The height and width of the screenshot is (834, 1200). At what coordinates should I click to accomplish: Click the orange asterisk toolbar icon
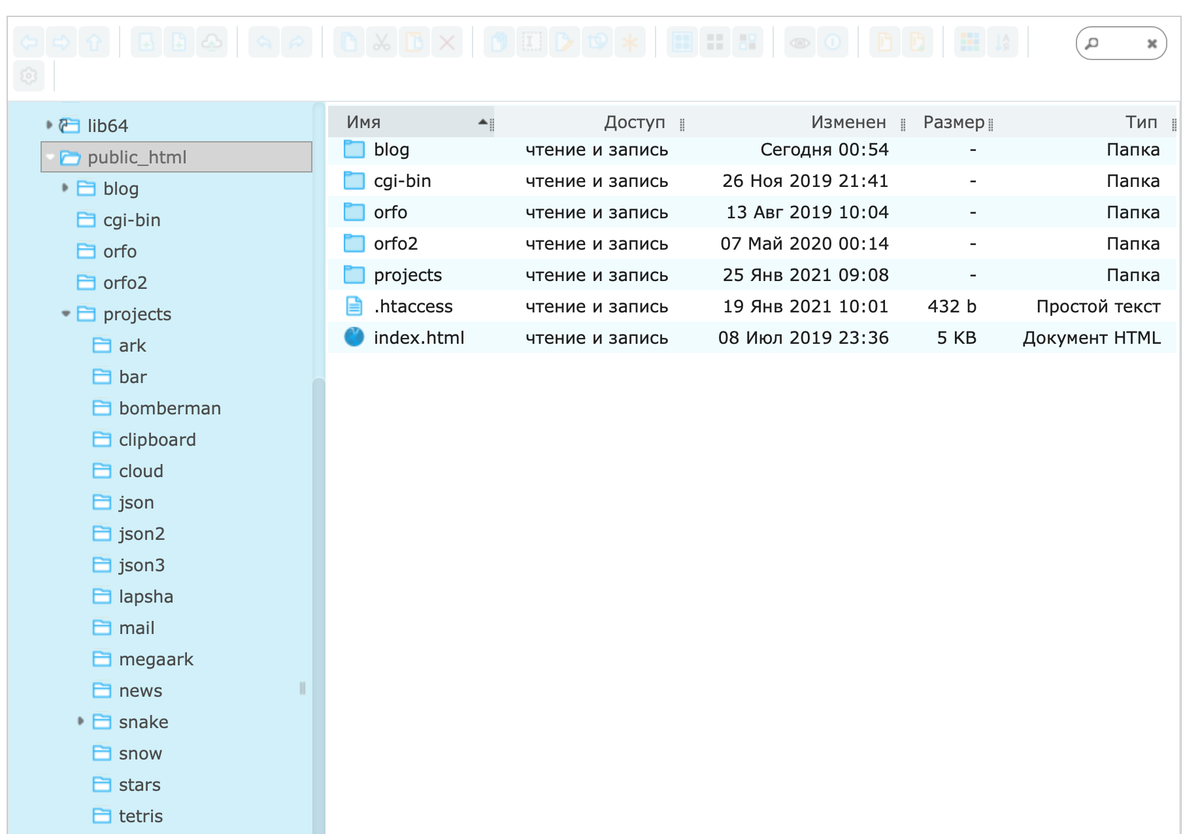point(630,43)
